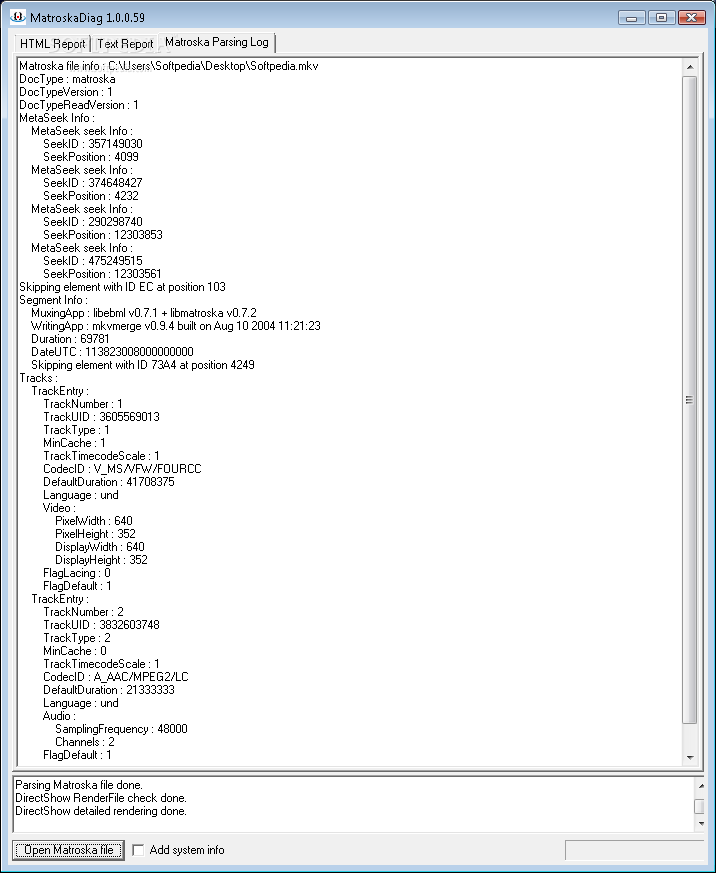Click the 'SamplingFrequency : 48000' line
Image resolution: width=716 pixels, height=873 pixels.
click(x=121, y=729)
